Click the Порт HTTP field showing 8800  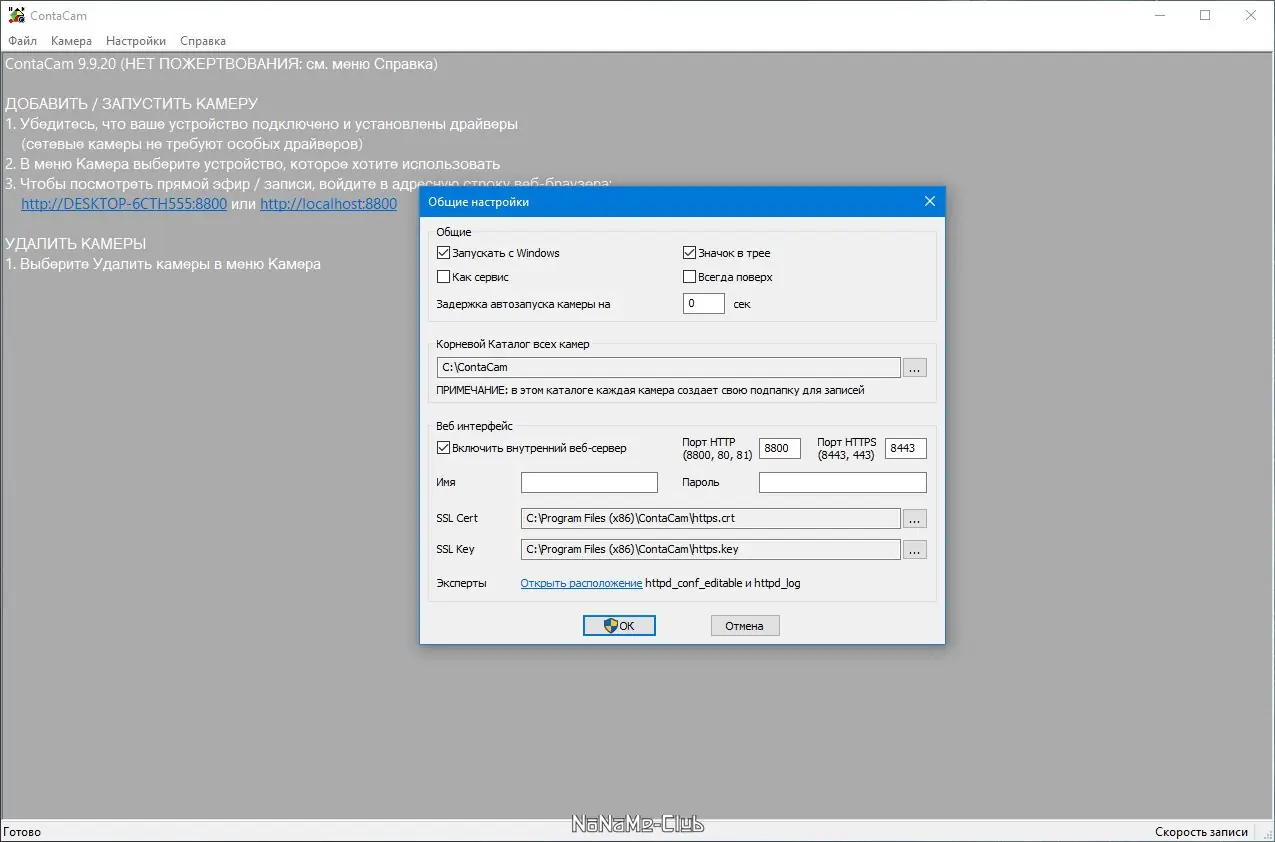[x=780, y=448]
